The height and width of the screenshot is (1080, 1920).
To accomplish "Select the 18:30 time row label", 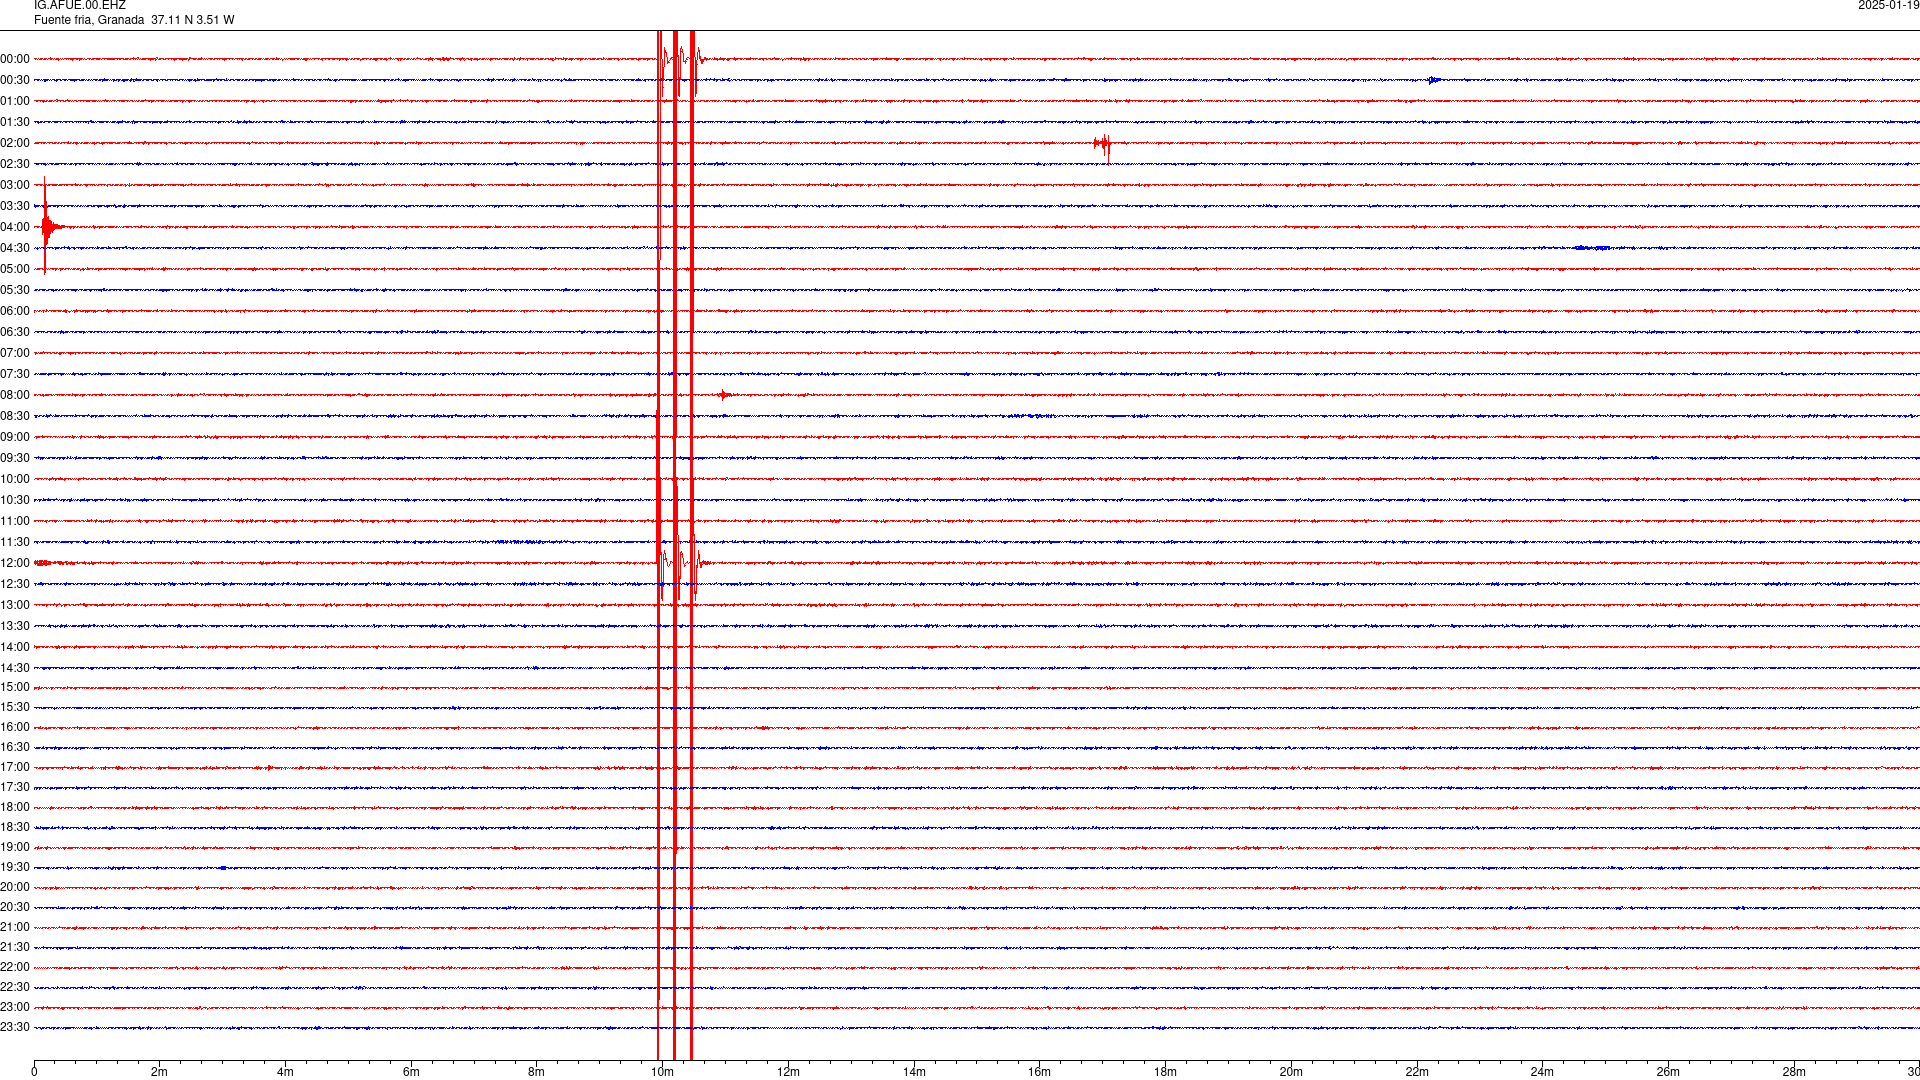I will click(x=15, y=827).
